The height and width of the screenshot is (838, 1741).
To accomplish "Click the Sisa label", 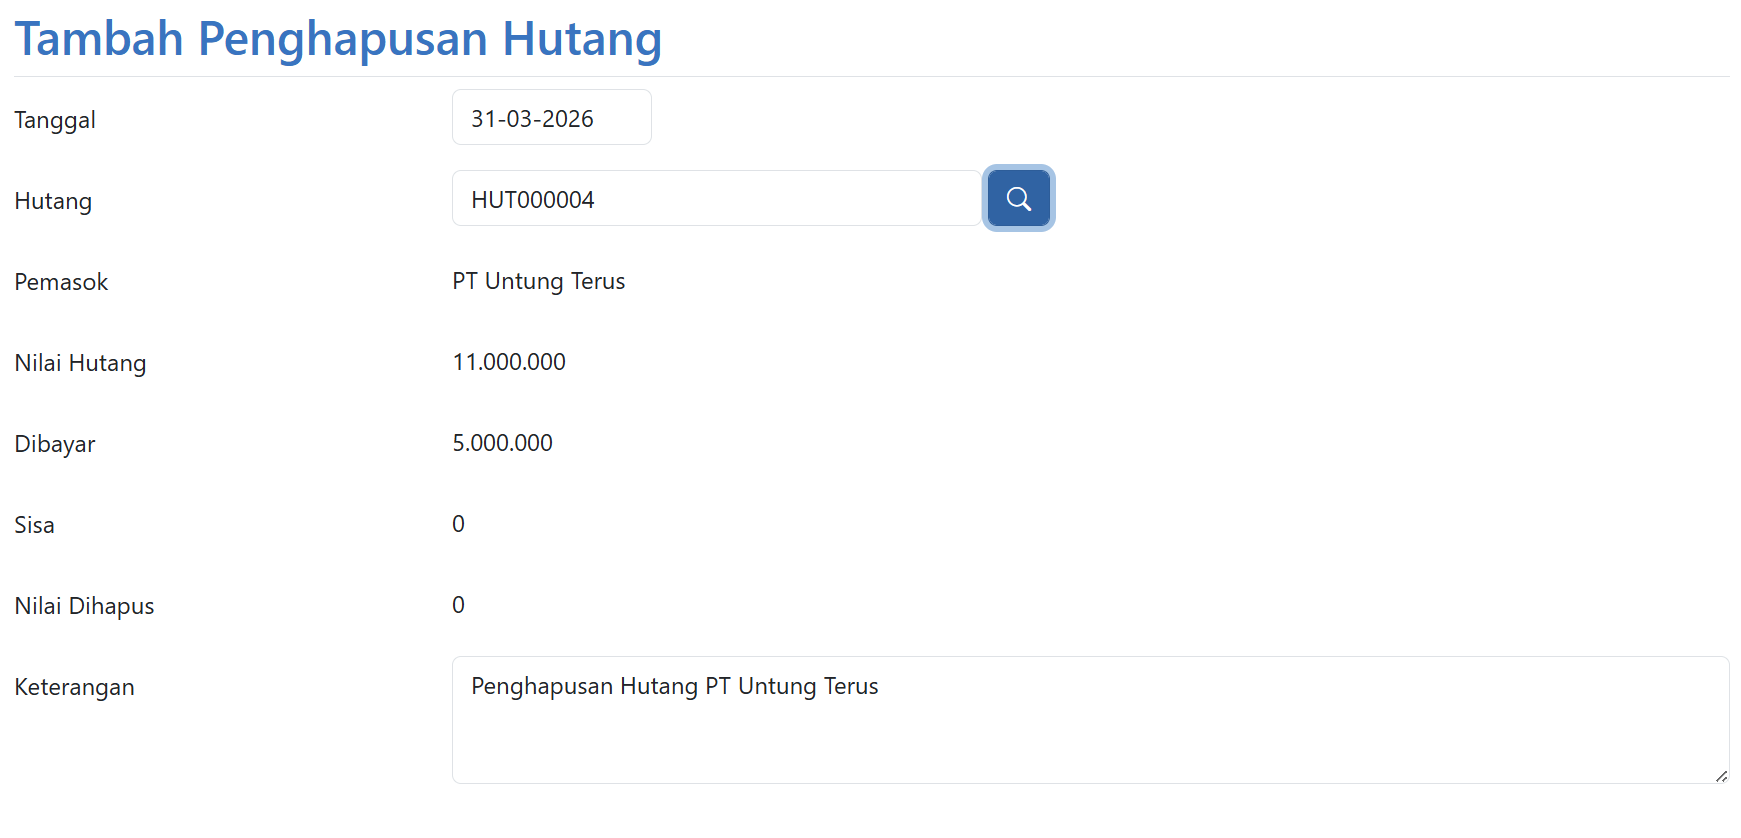I will click(x=34, y=525).
